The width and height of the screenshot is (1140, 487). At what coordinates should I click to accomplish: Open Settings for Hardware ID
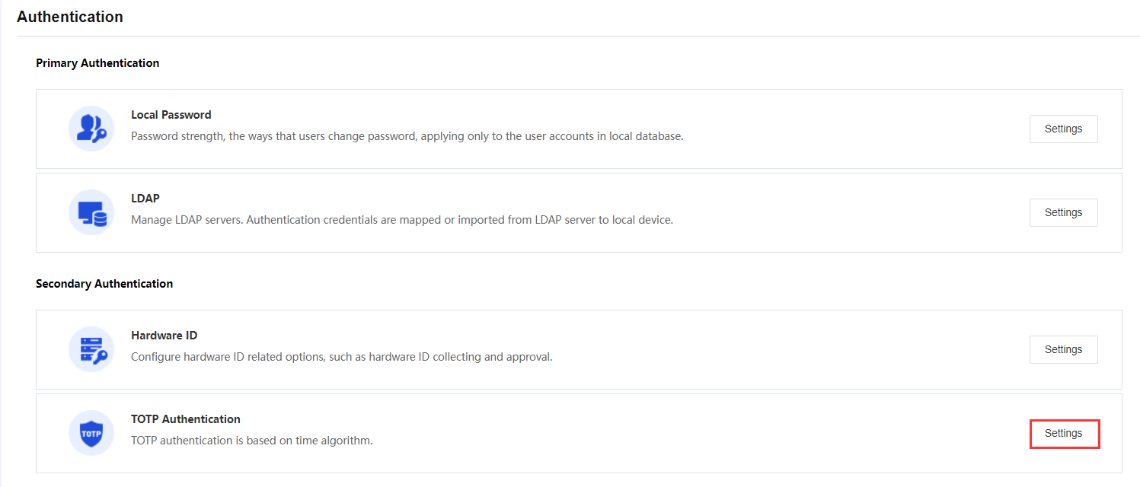pos(1063,349)
